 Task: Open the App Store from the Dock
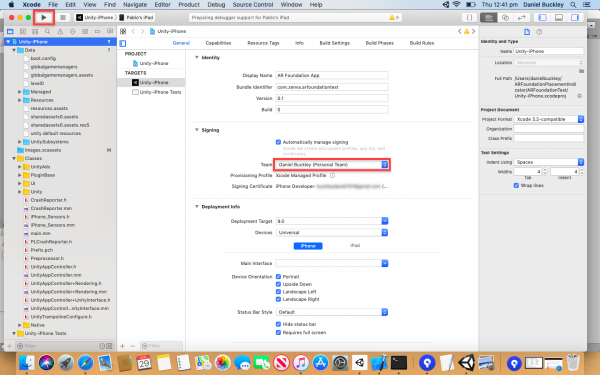321,362
